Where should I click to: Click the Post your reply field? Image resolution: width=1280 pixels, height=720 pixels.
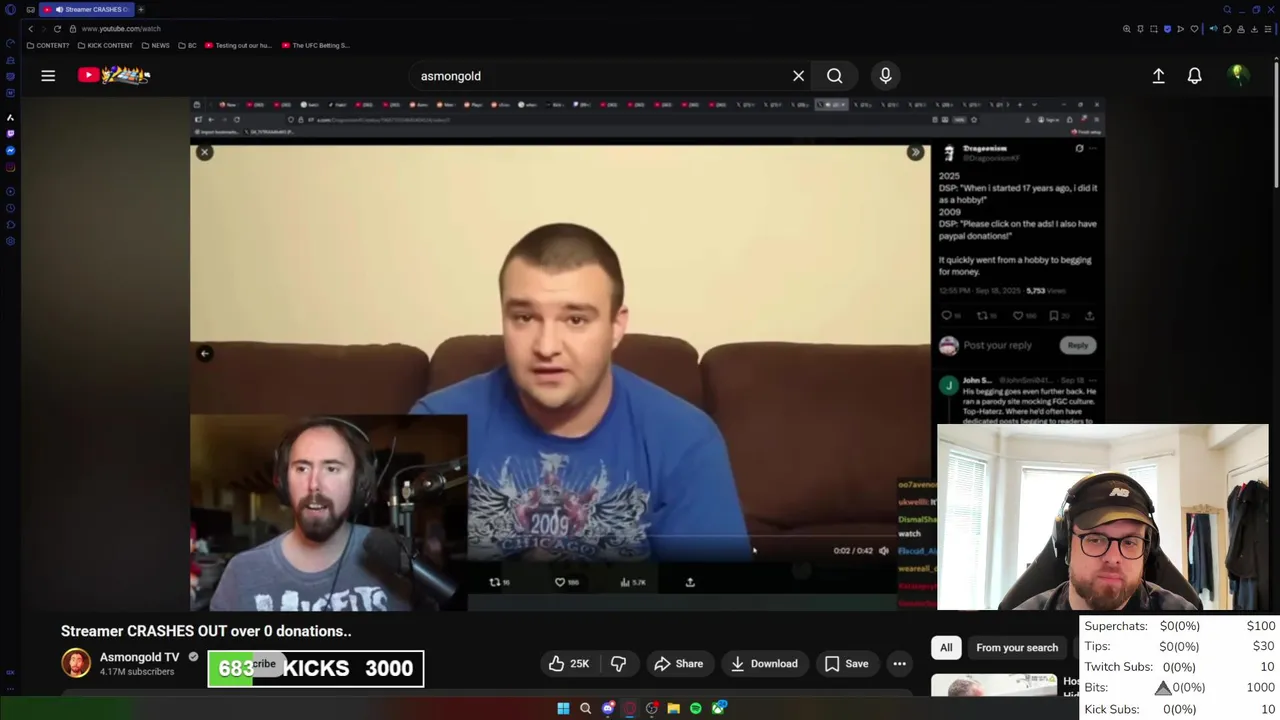(997, 345)
